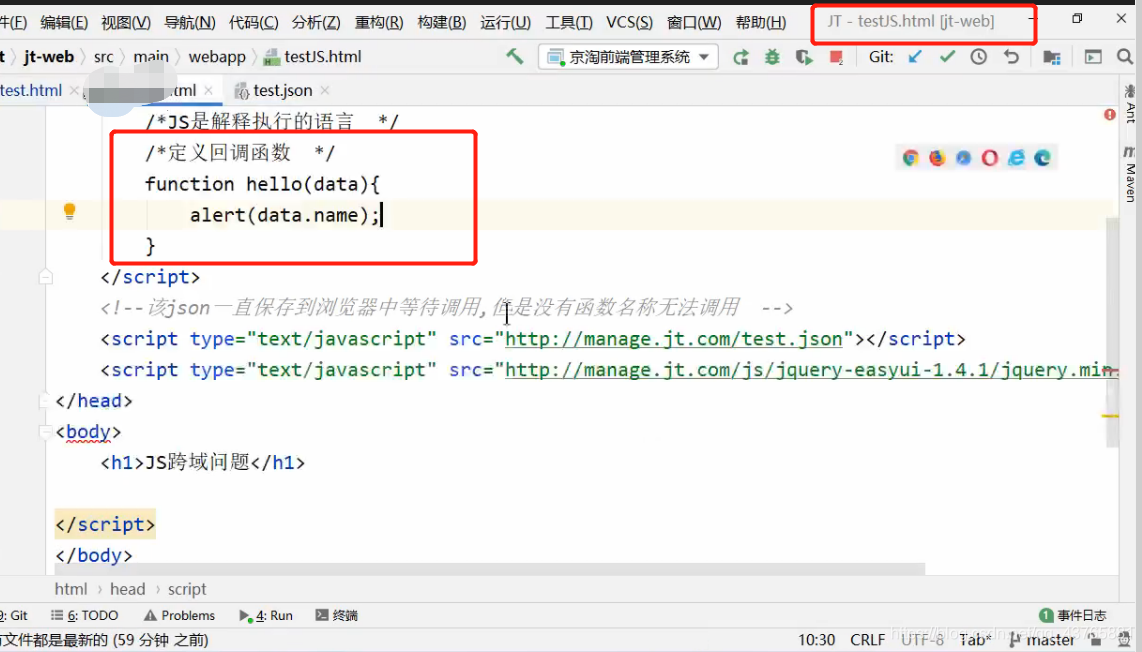Click the Build project hammer icon

point(515,56)
